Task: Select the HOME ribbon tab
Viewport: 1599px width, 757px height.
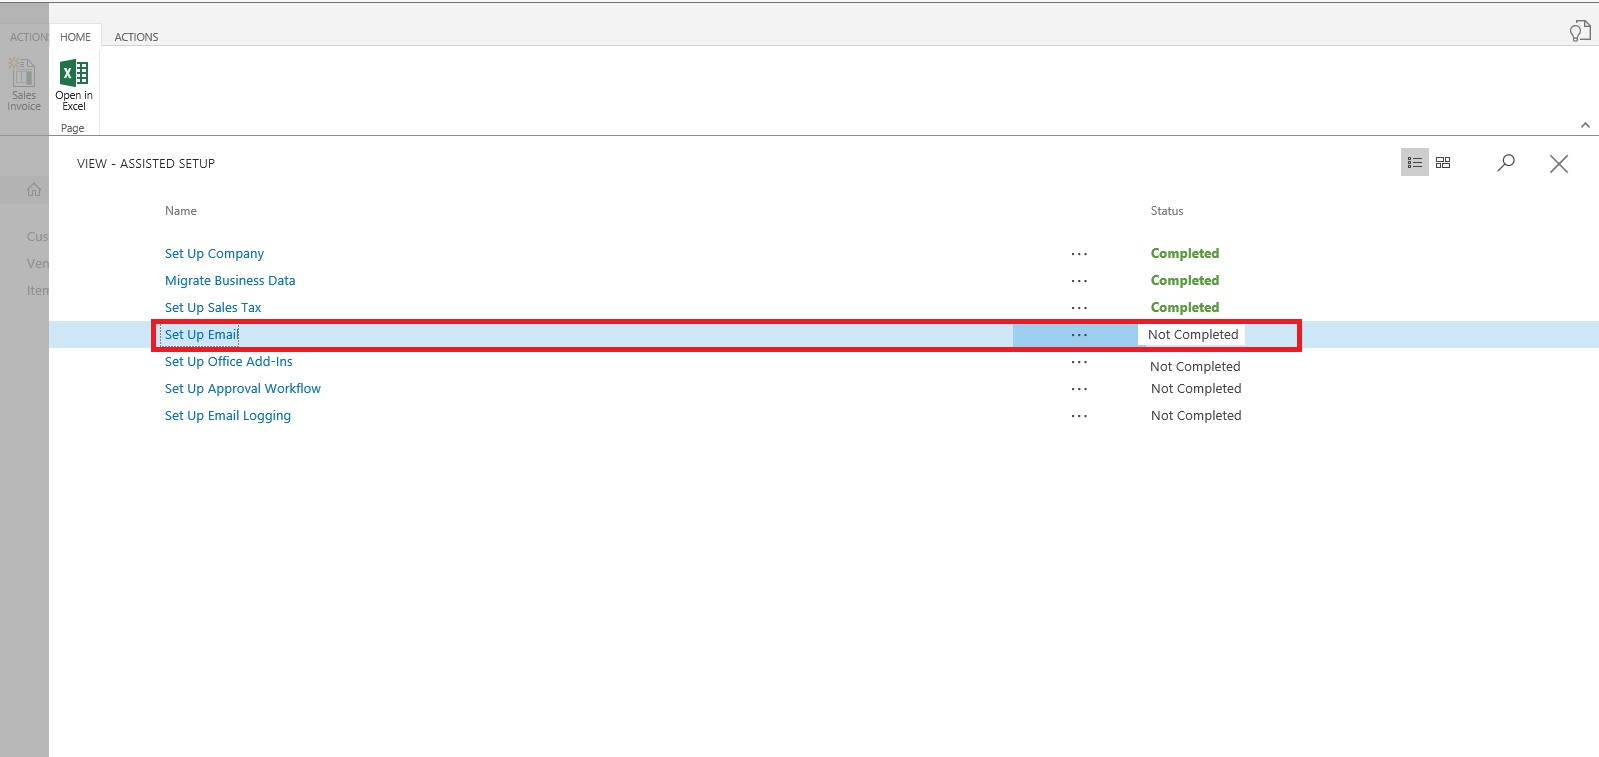Action: (75, 37)
